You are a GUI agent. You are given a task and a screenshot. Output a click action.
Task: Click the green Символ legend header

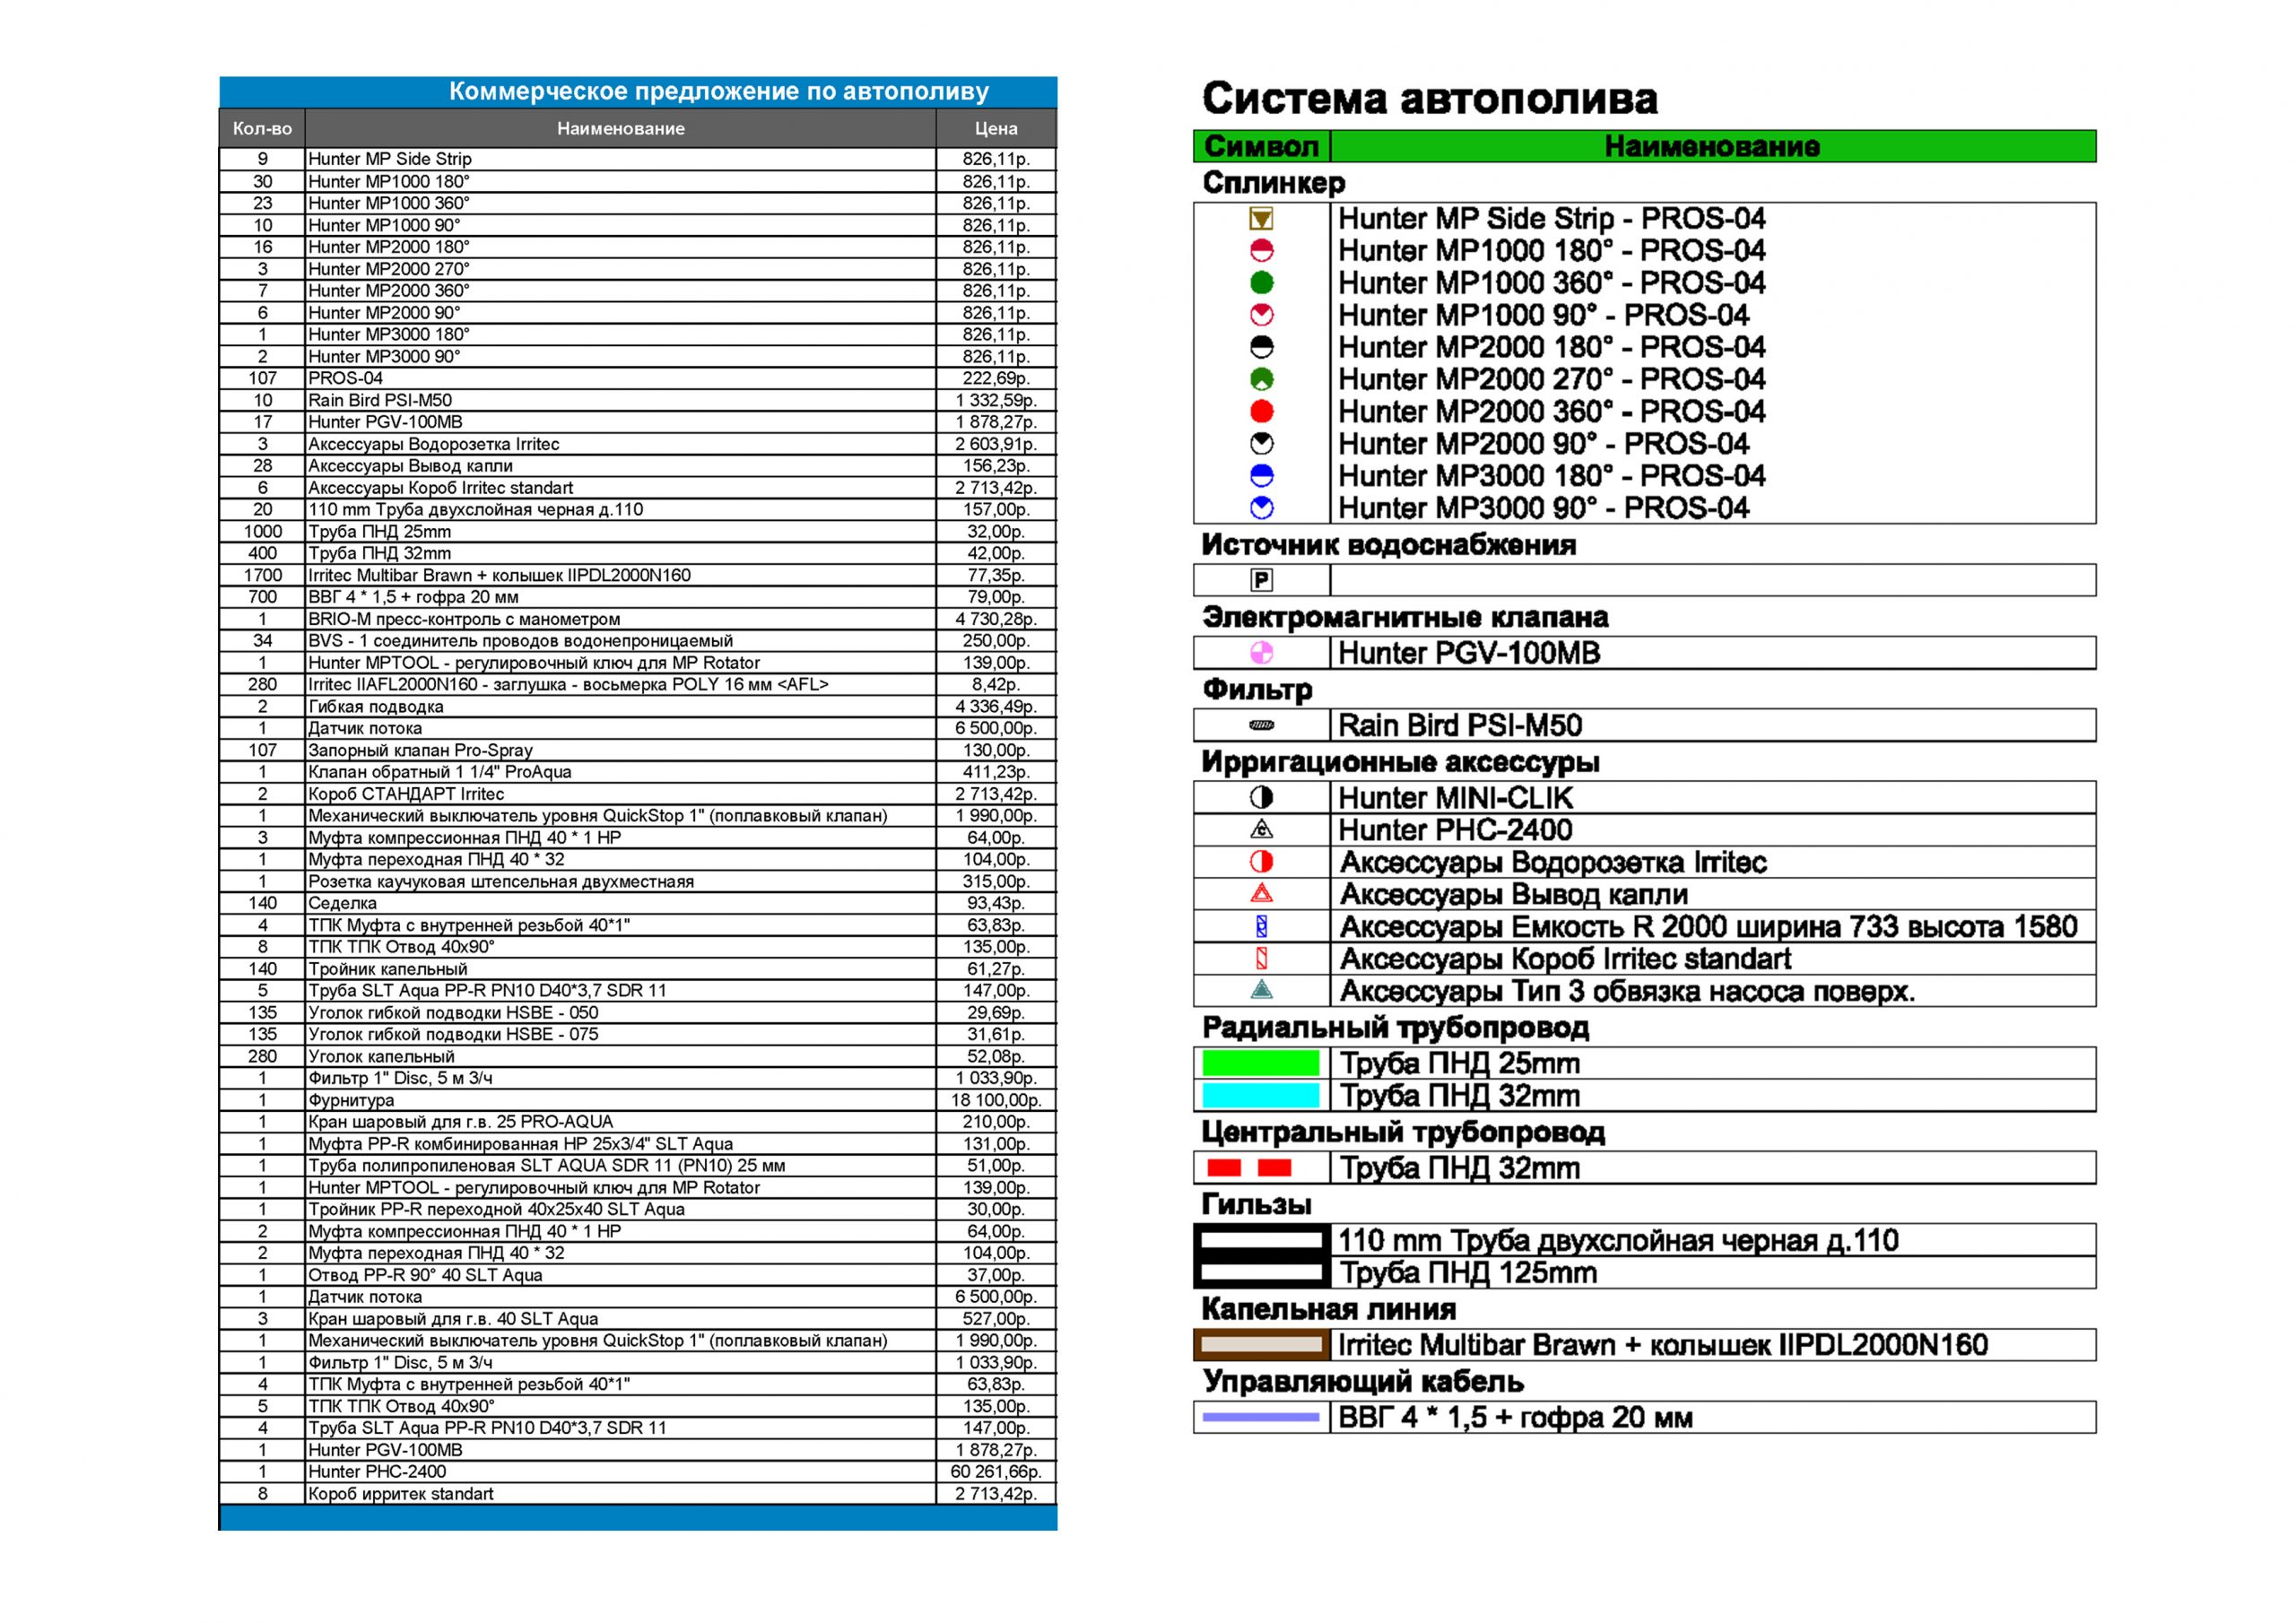point(1261,147)
